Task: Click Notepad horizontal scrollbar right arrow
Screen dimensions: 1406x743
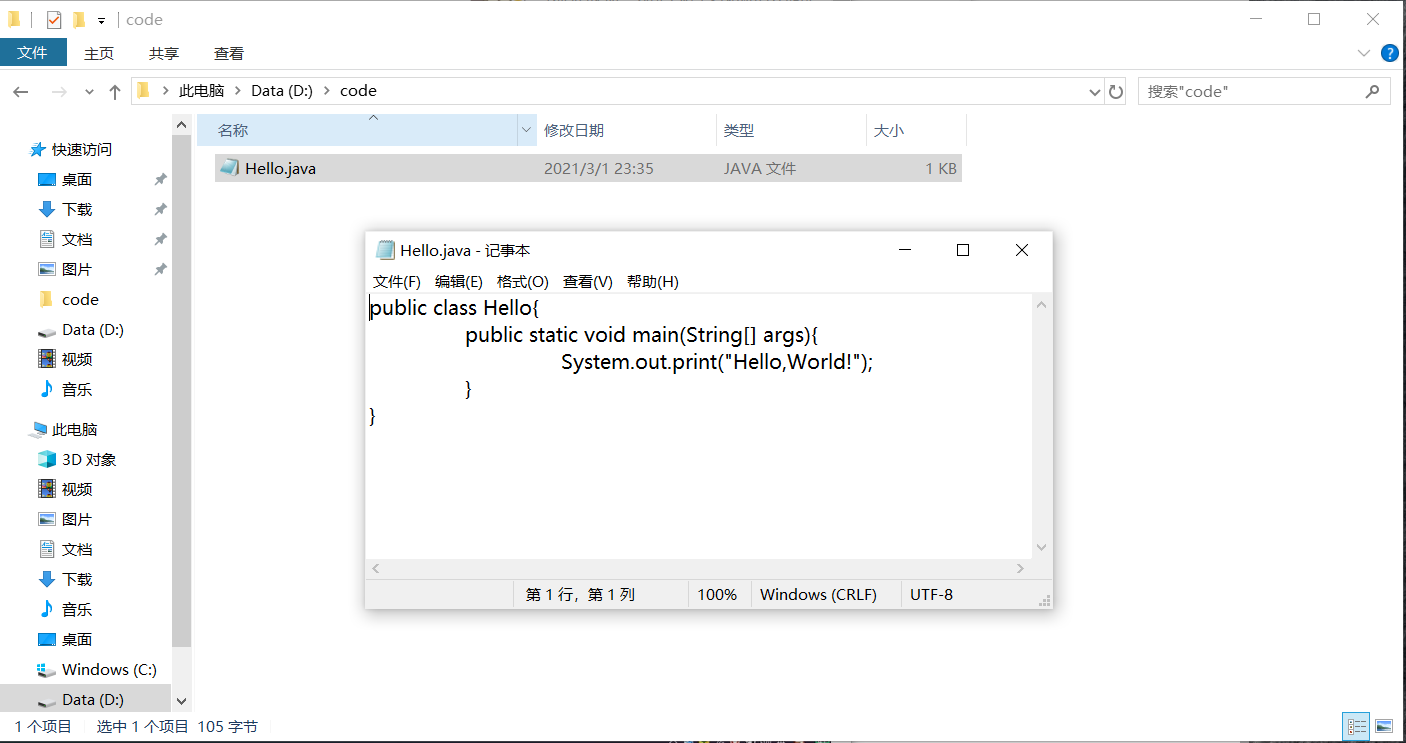Action: point(1020,568)
